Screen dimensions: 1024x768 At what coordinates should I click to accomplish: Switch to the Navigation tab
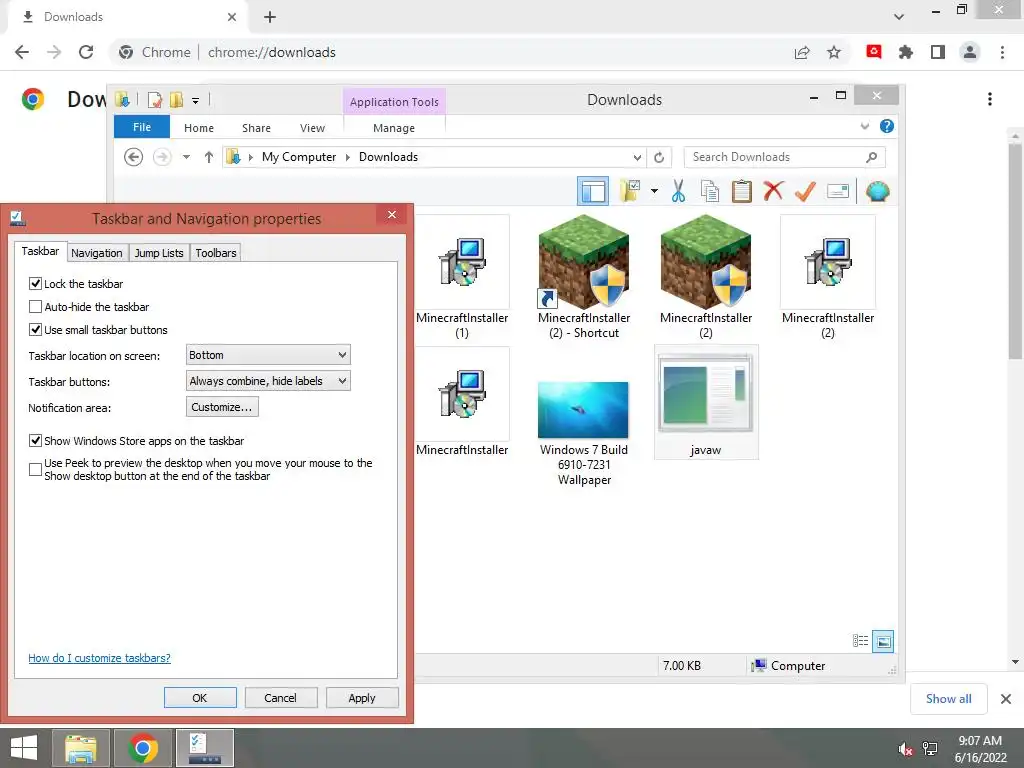97,253
